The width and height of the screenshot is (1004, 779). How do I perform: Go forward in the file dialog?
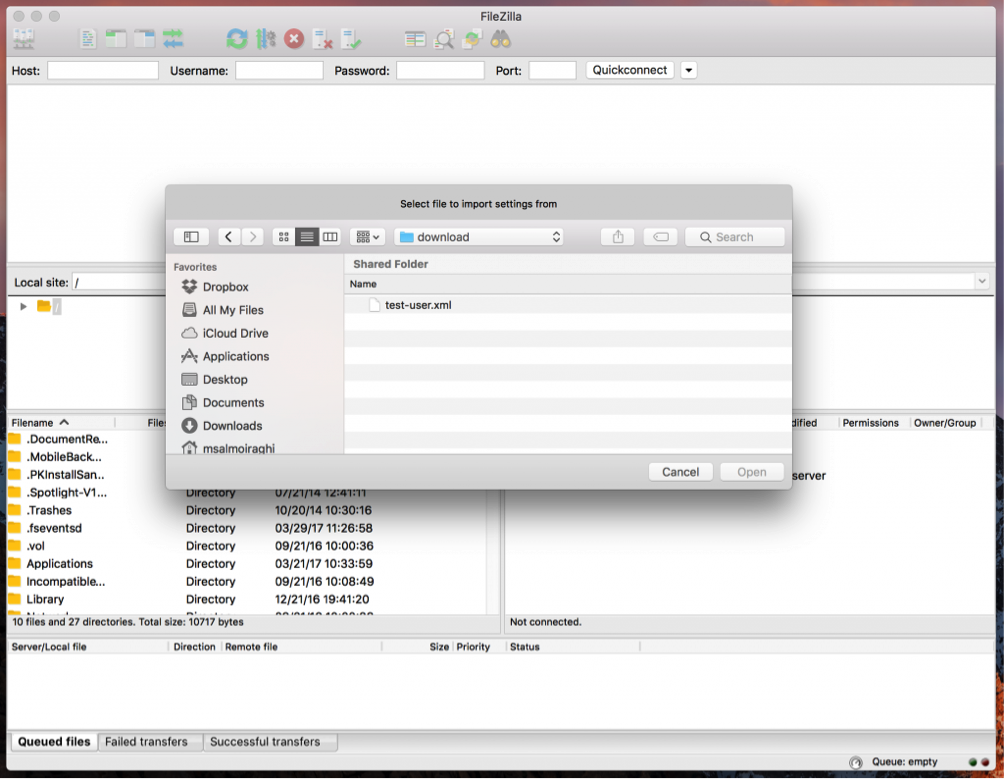253,237
